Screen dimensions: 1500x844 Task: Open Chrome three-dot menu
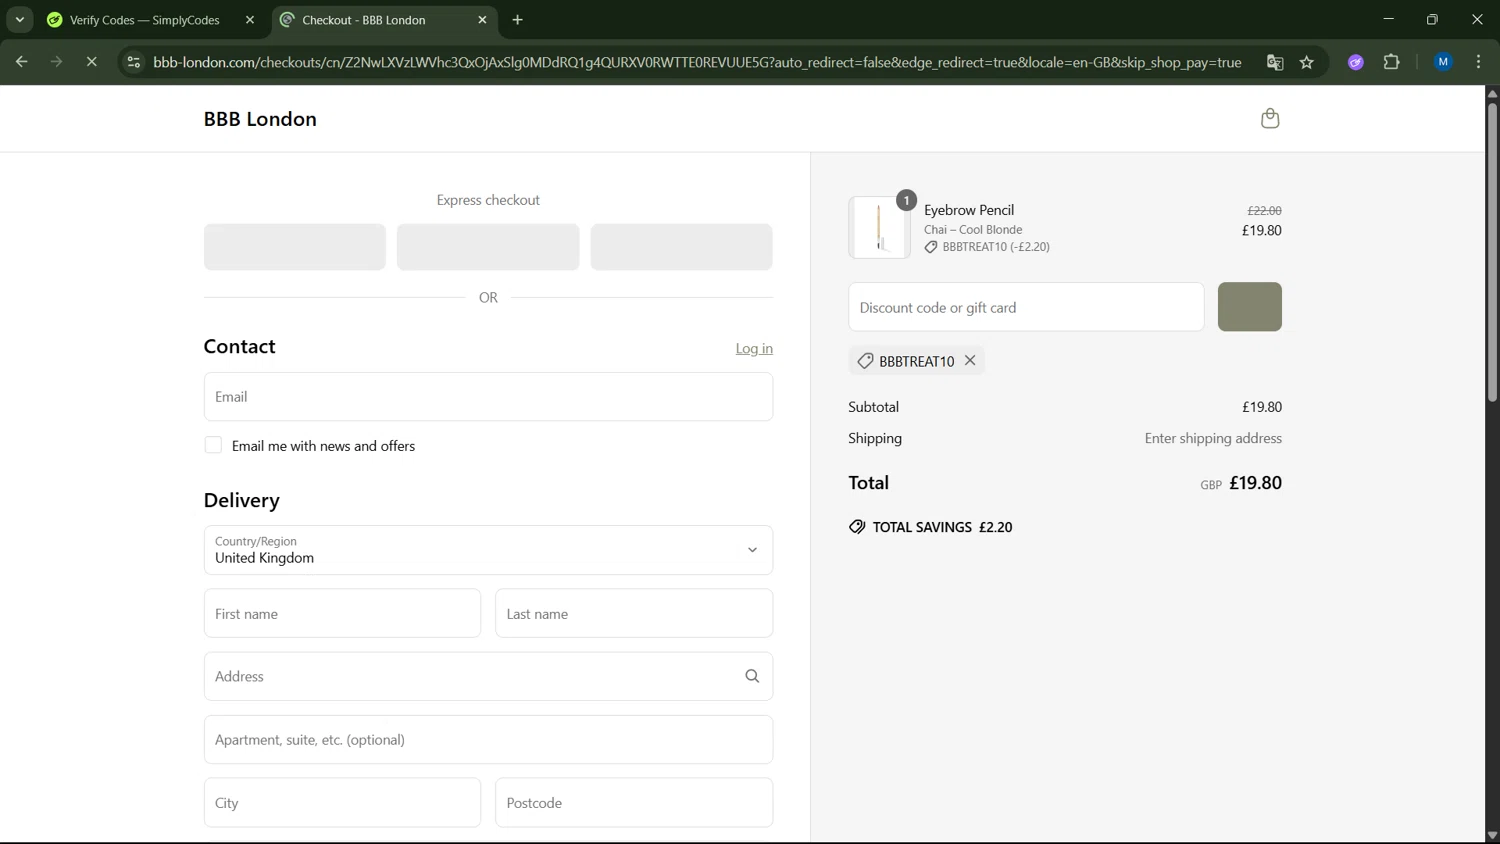click(x=1479, y=62)
